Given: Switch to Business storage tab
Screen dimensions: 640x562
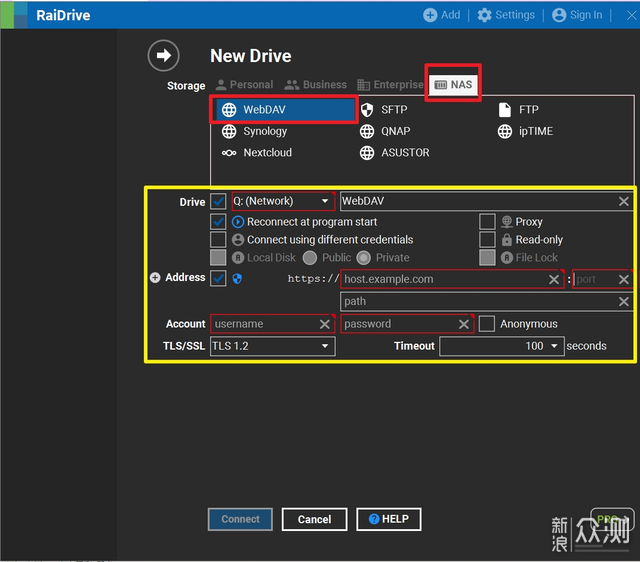Looking at the screenshot, I should pyautogui.click(x=316, y=84).
